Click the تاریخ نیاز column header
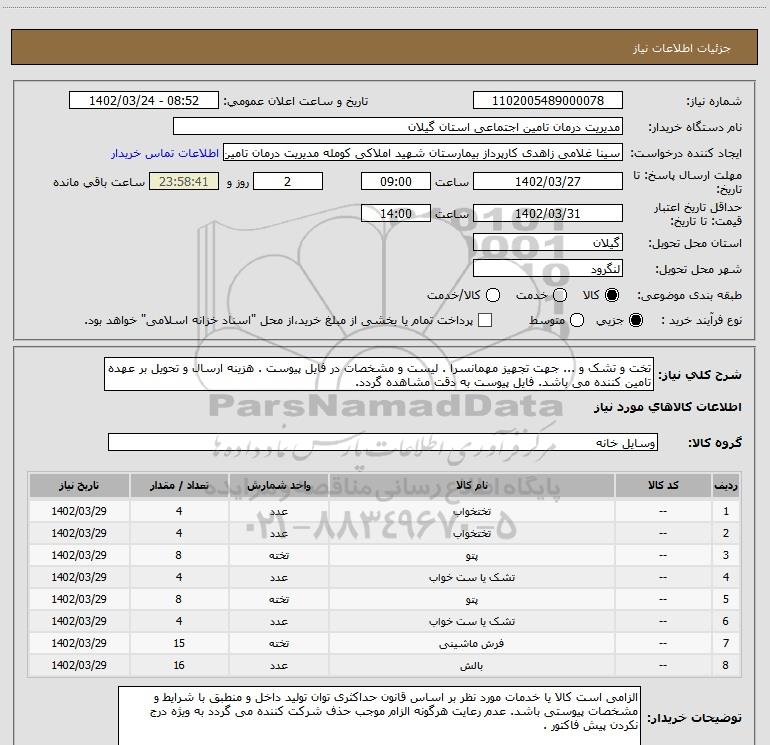 point(79,485)
